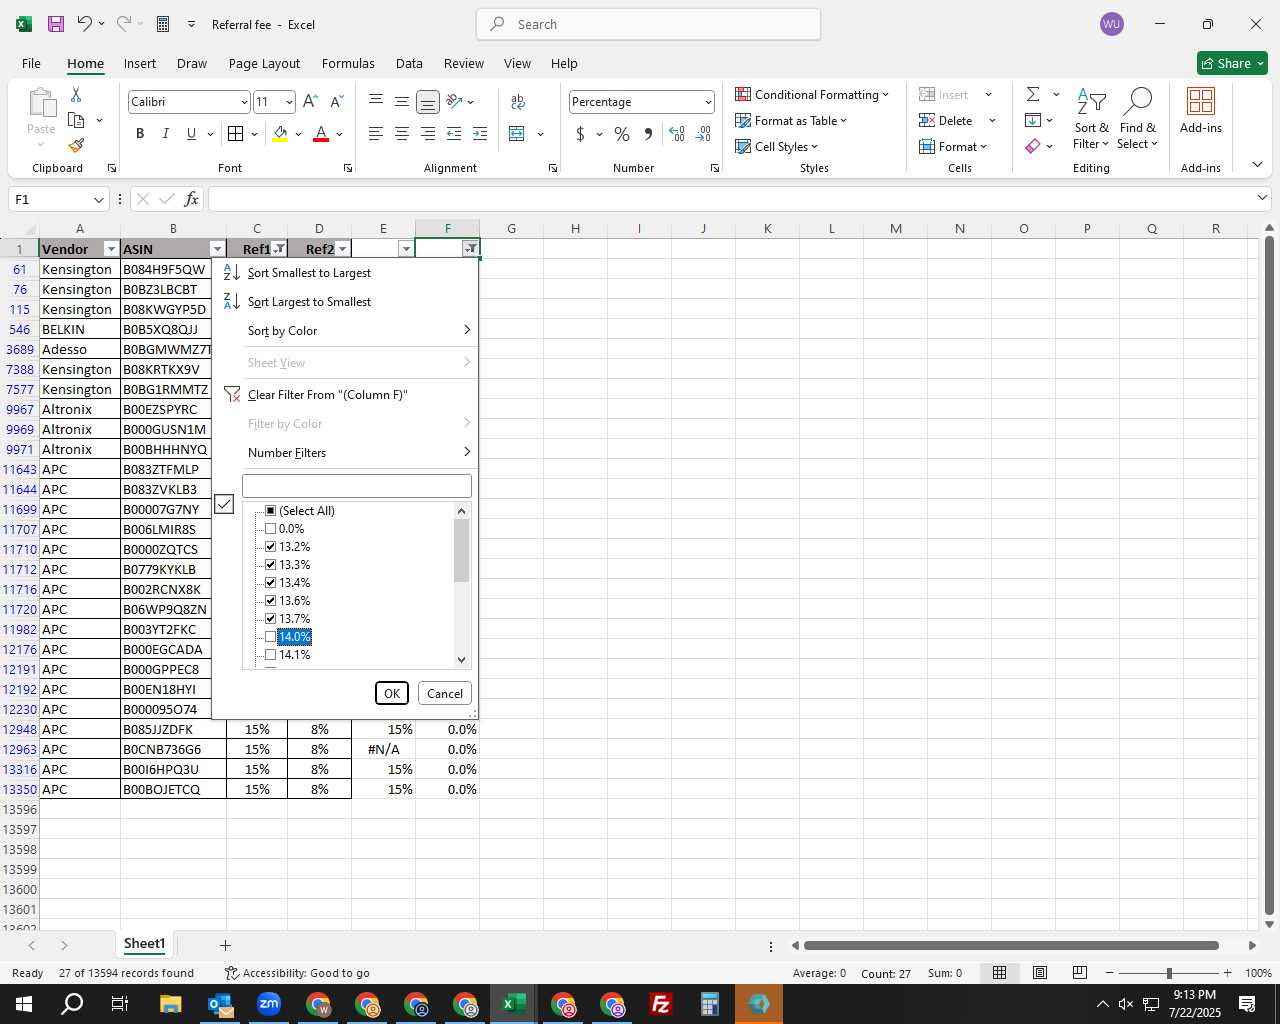Add a new sheet with plus button
Image resolution: width=1280 pixels, height=1024 pixels.
coord(225,945)
